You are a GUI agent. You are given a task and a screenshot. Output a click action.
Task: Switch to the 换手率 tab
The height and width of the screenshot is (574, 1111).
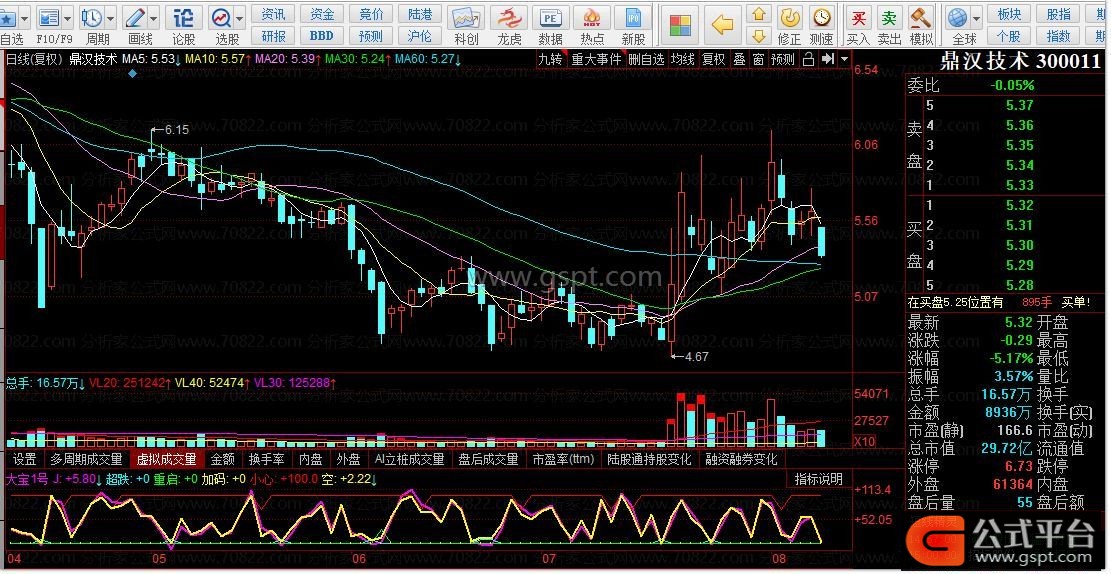click(266, 459)
